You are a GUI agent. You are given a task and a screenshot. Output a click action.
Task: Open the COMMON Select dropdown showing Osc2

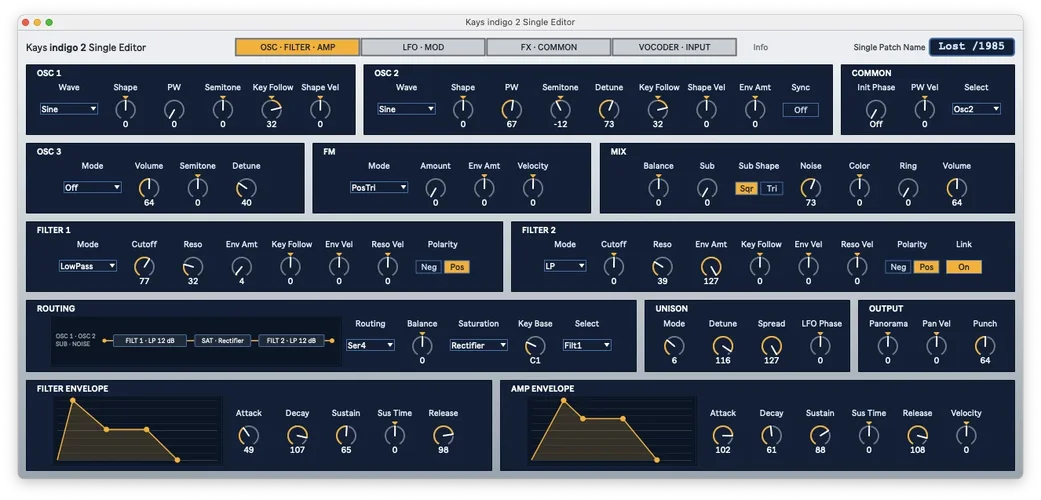pyautogui.click(x=976, y=109)
